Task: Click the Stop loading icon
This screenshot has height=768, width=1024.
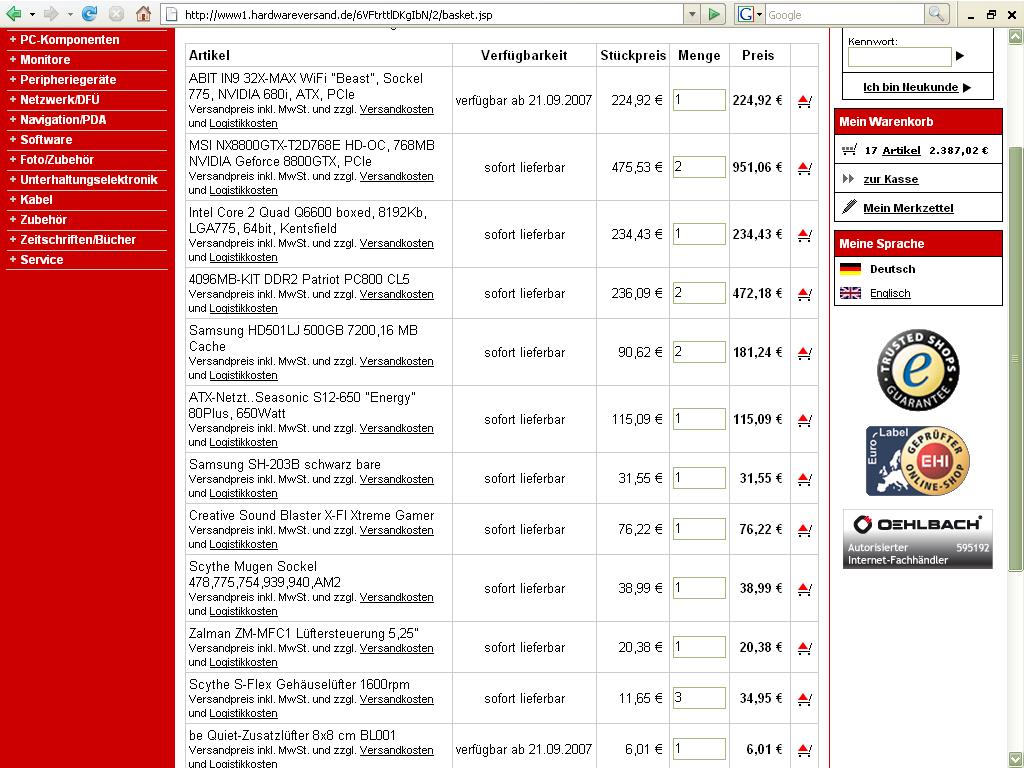Action: 116,14
